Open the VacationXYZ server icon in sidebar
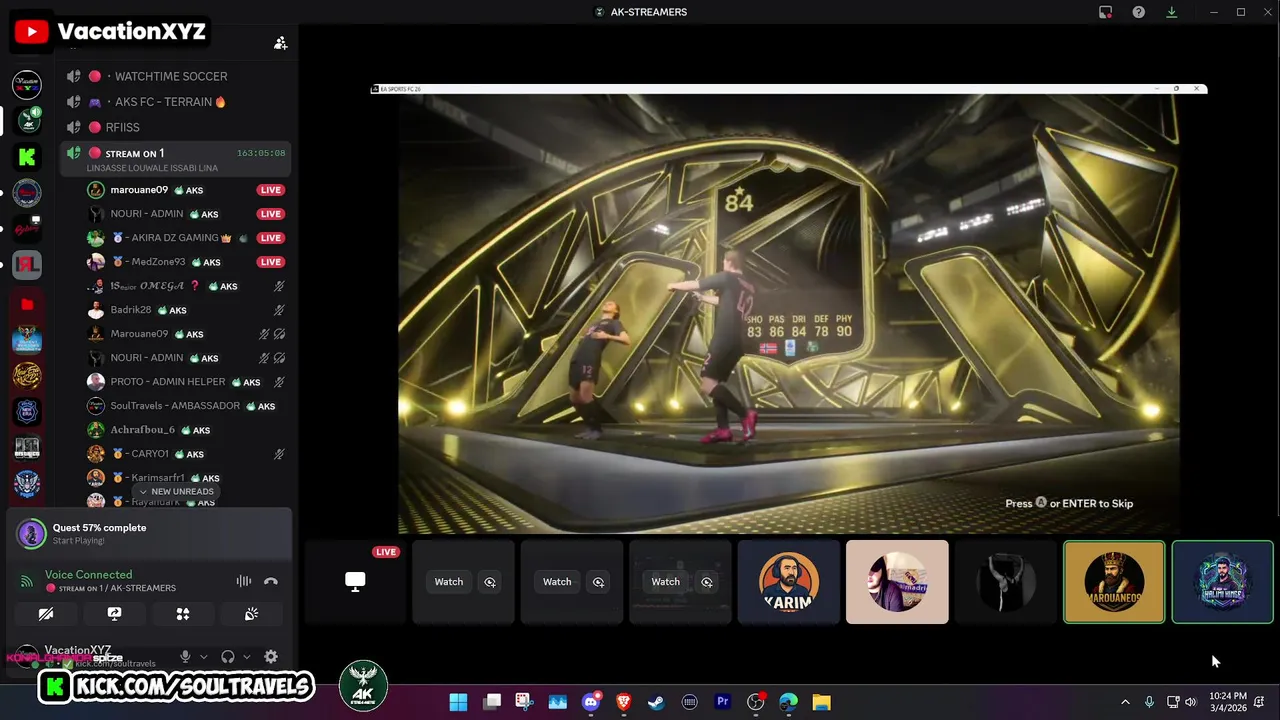1280x720 pixels. pos(27,85)
